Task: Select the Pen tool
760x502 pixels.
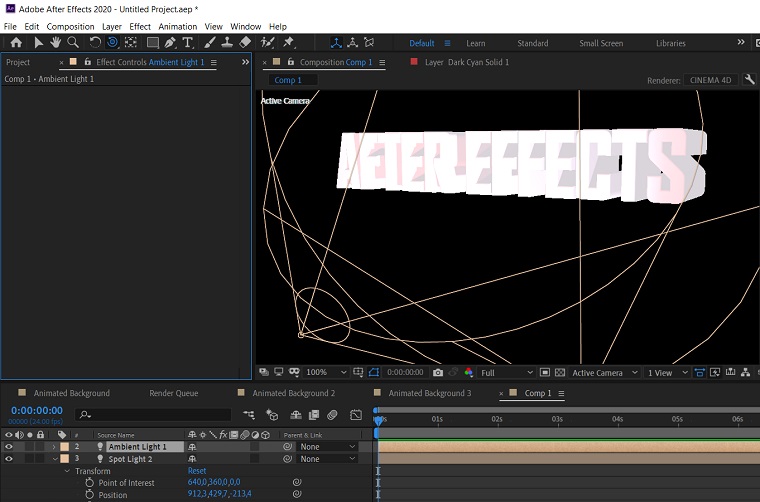Action: [x=170, y=43]
